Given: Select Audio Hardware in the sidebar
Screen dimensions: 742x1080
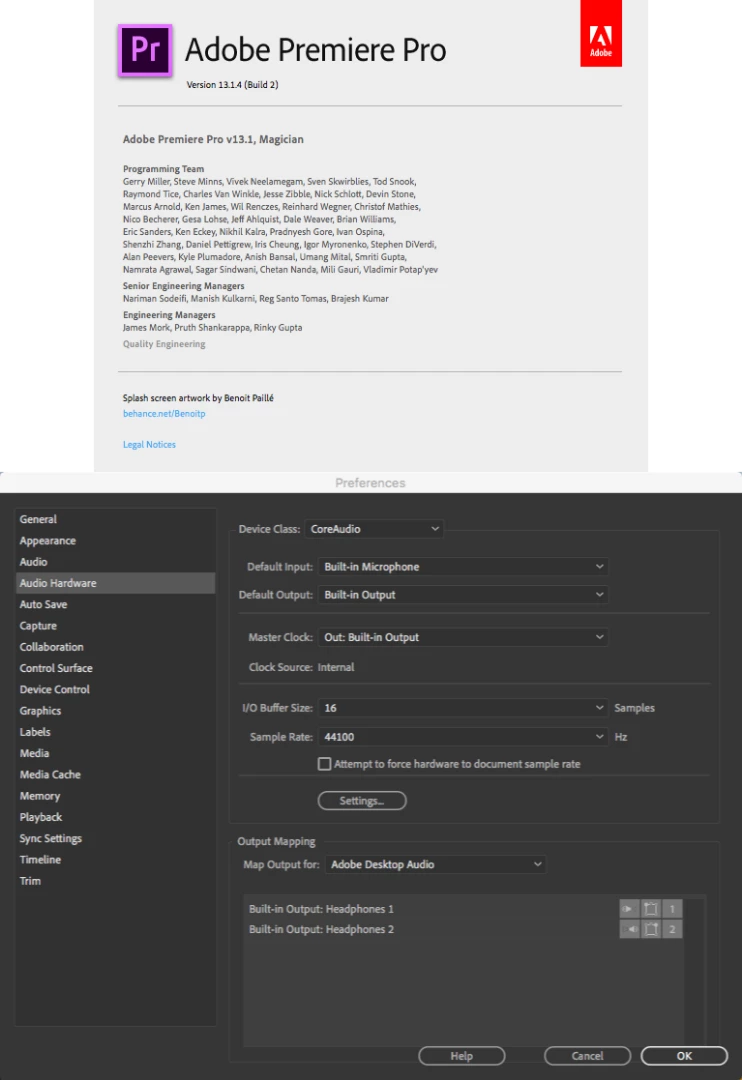Looking at the screenshot, I should click(115, 583).
